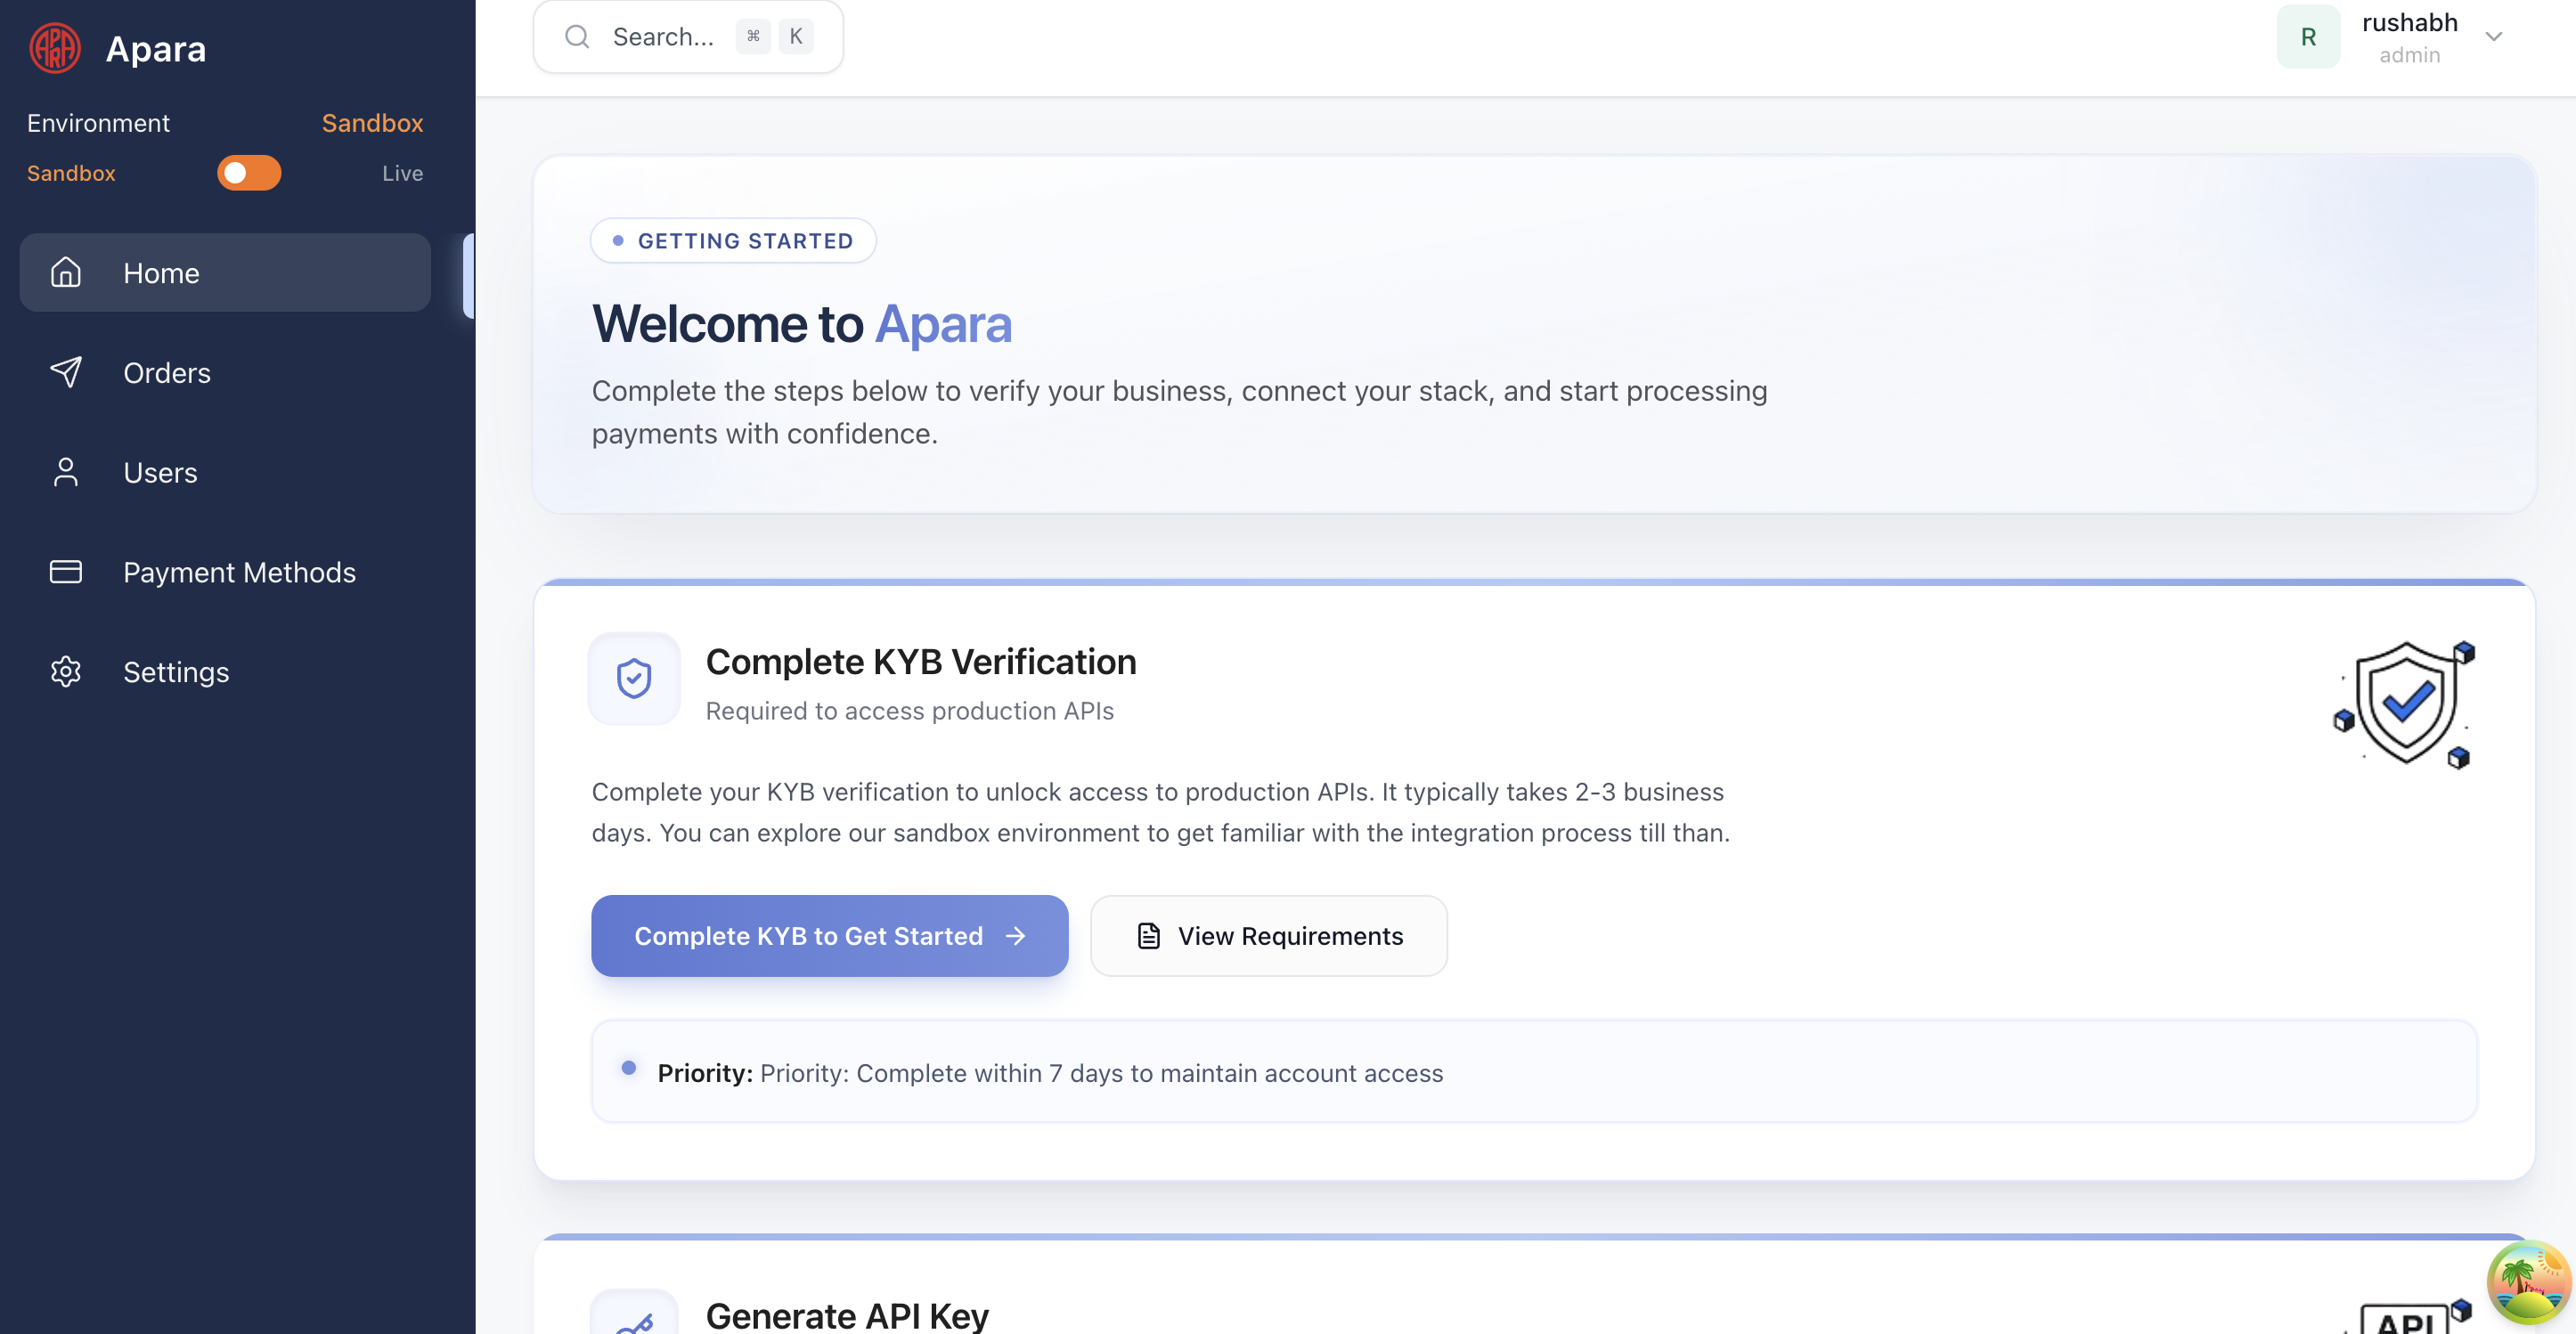2576x1334 pixels.
Task: Click the Apara logo icon
Action: 55,47
